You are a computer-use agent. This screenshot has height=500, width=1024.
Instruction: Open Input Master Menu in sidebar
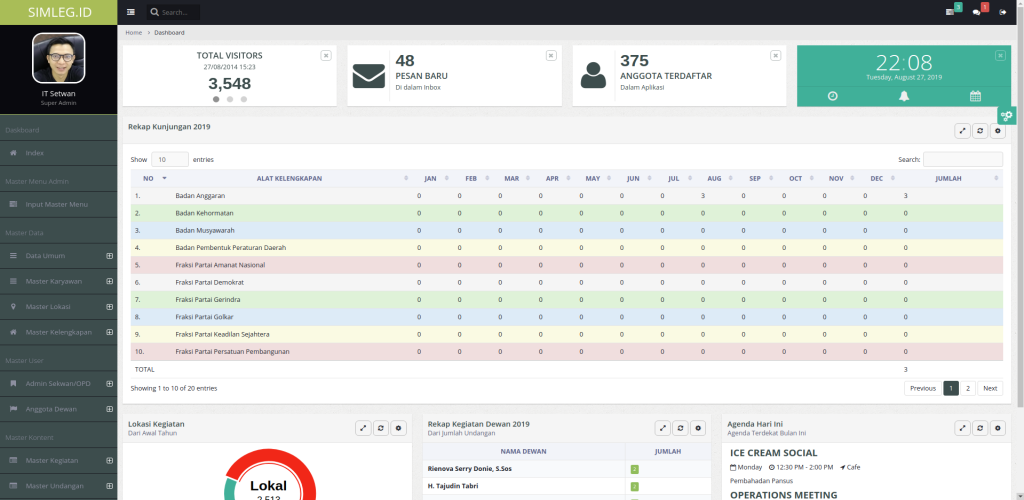tap(59, 205)
